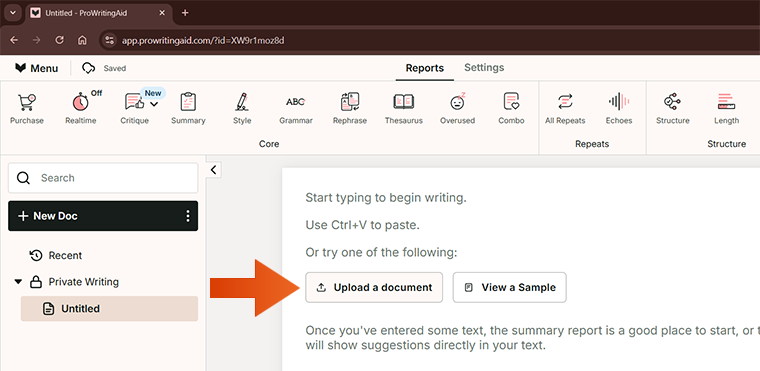
Task: Switch to the Reports tab
Action: (x=425, y=68)
